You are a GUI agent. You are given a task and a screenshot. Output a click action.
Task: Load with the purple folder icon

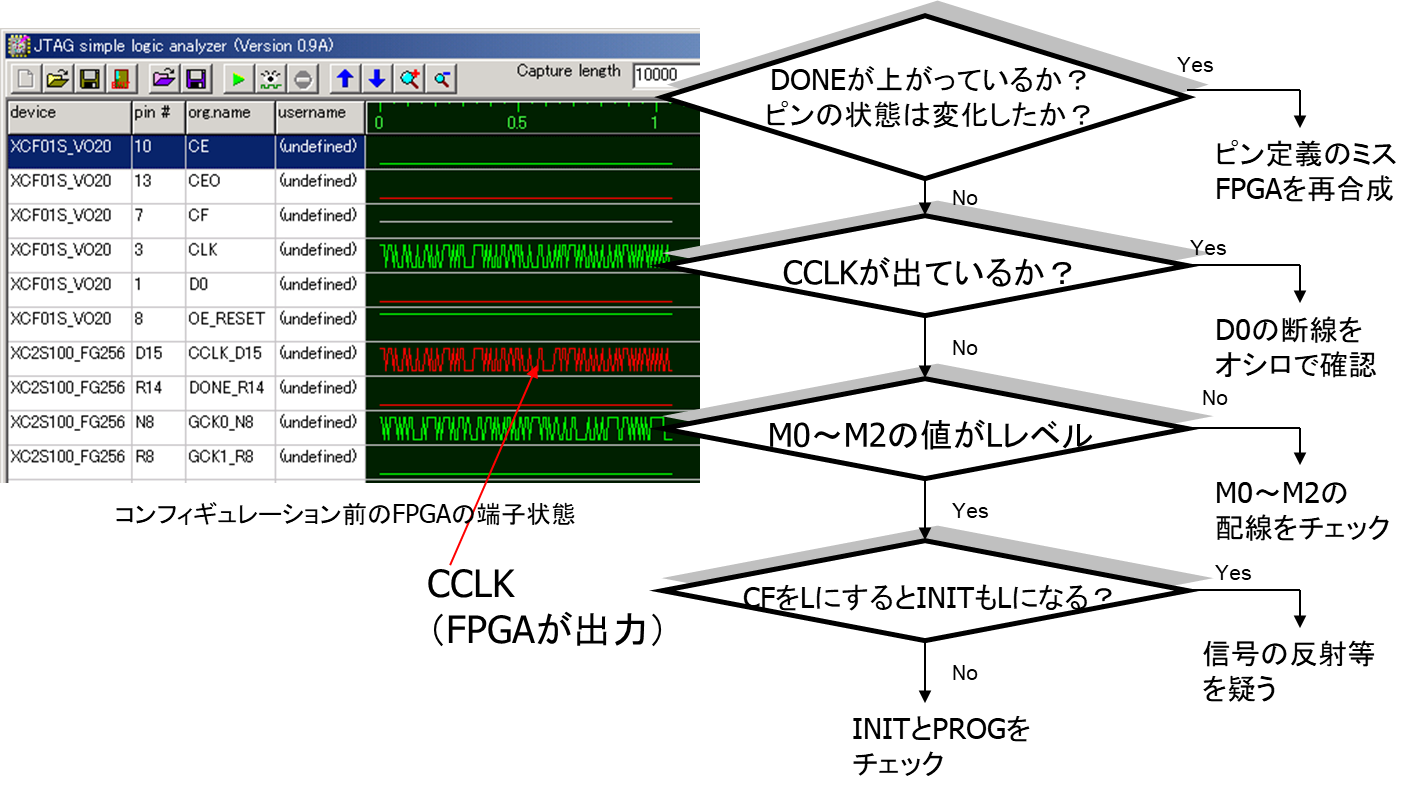coord(164,78)
